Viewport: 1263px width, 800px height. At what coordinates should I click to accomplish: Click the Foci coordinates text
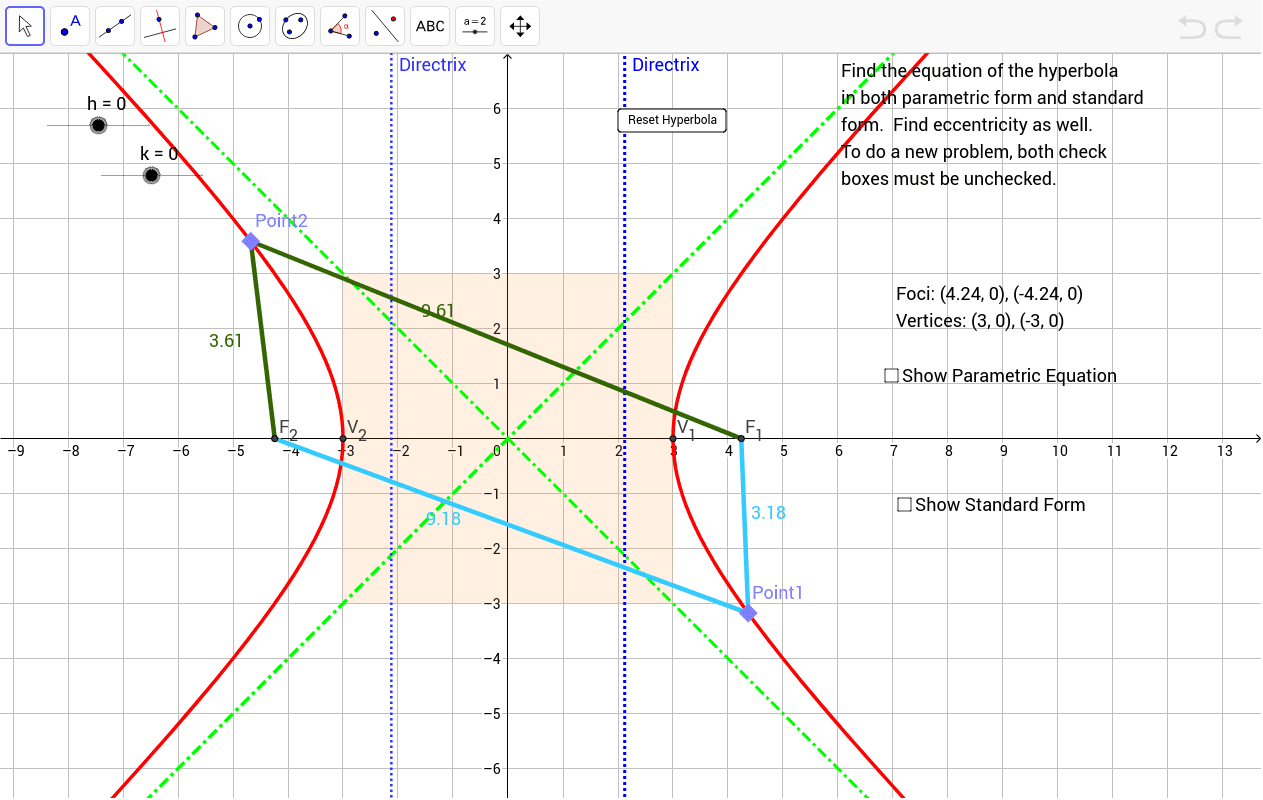coord(990,294)
